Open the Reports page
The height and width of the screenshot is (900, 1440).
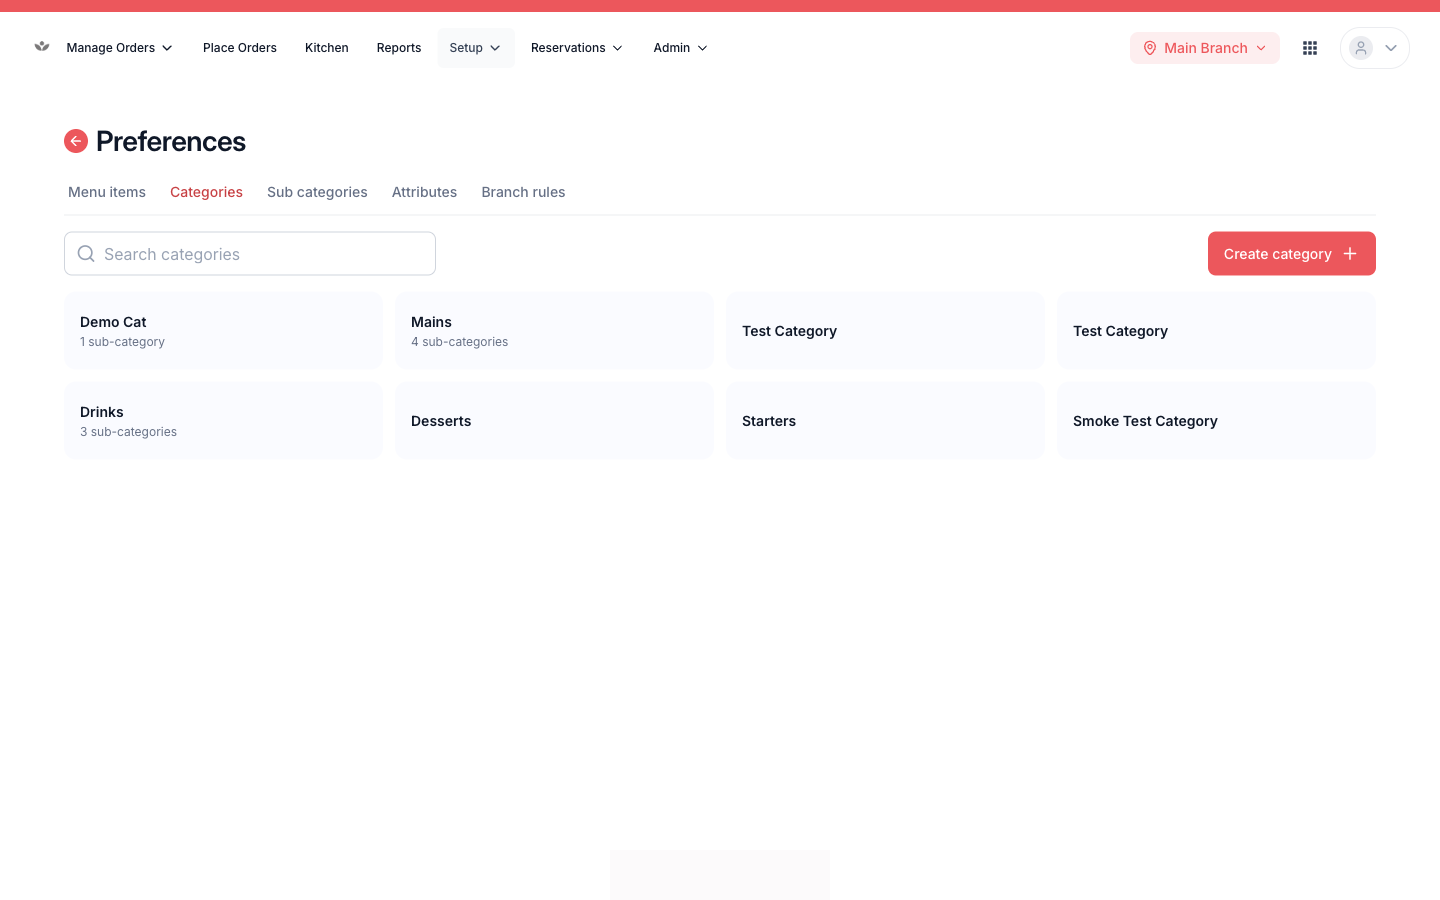[x=399, y=48]
